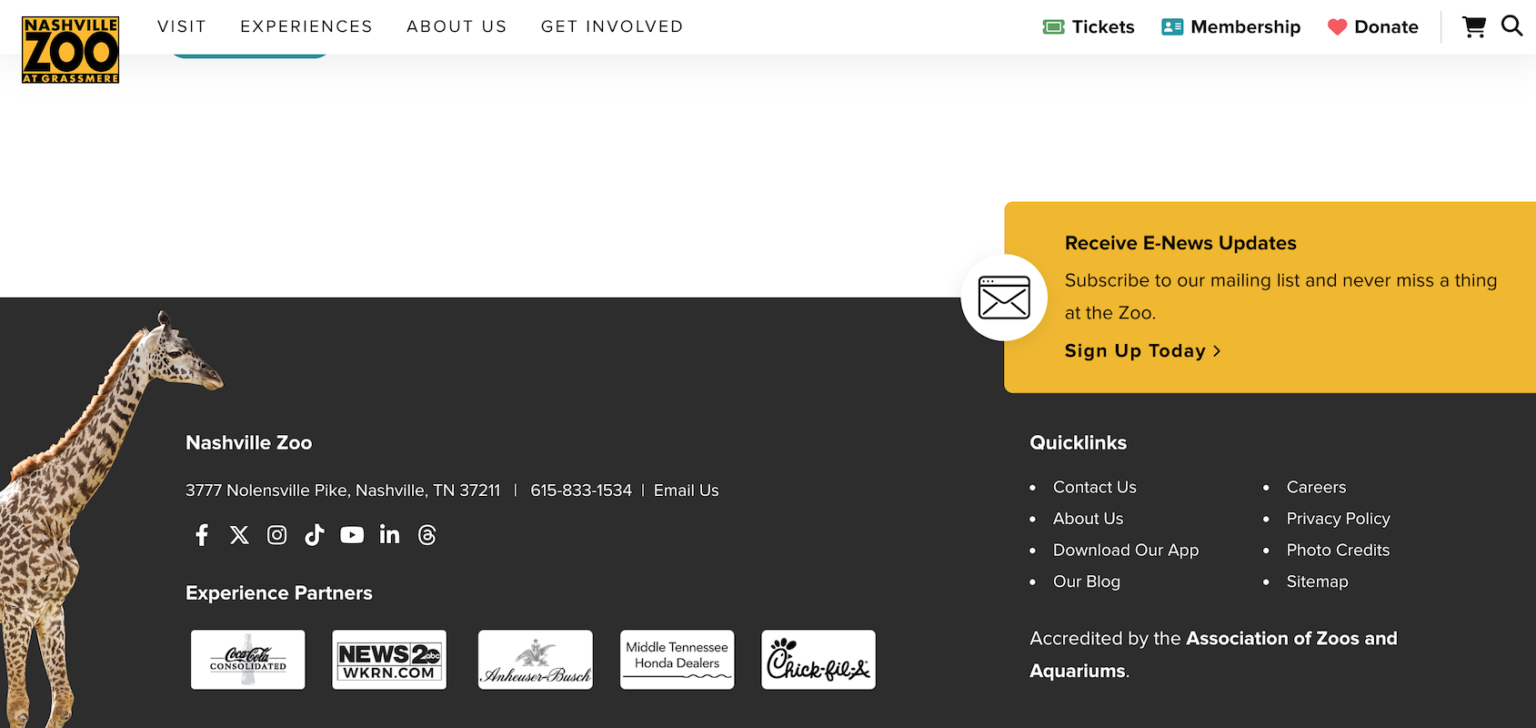Open the Instagram icon in footer
Screen dimensions: 1536x728
[277, 535]
